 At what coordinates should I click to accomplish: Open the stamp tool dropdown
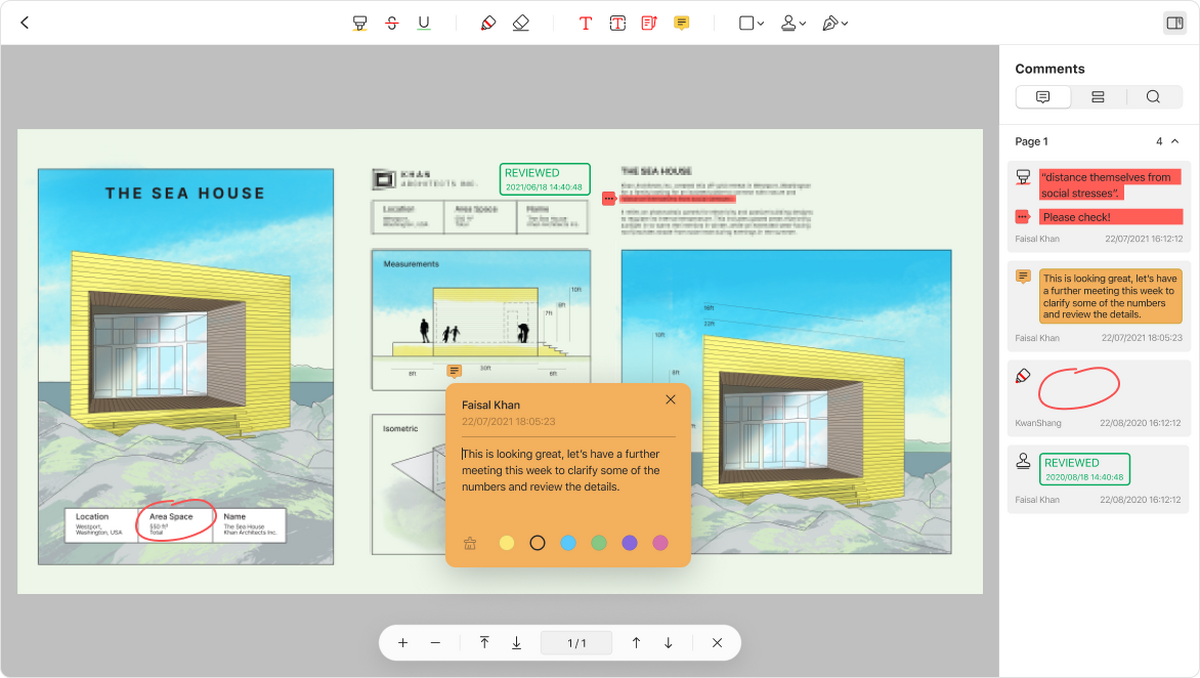pos(793,23)
